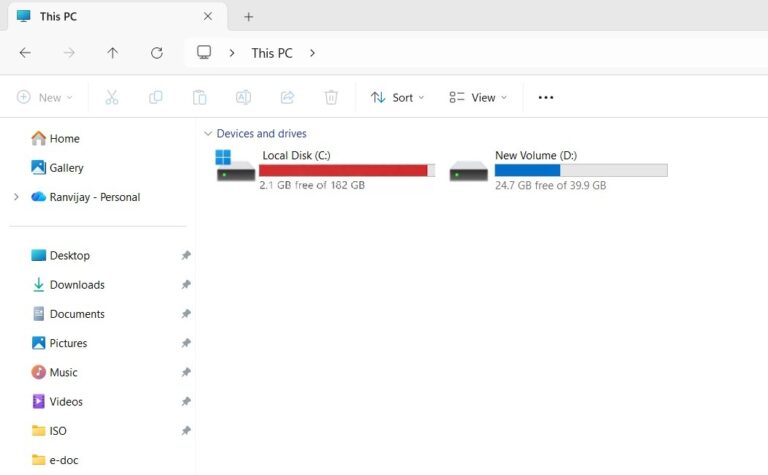Expand chevron after This PC breadcrumb
Viewport: 768px width, 475px height.
click(312, 53)
